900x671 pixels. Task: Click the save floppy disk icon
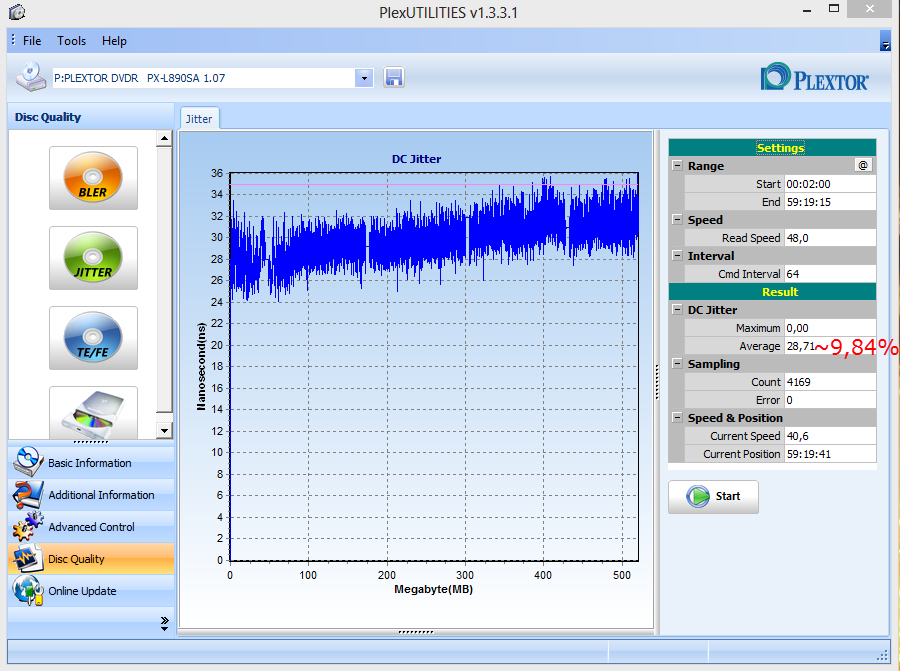click(x=394, y=77)
